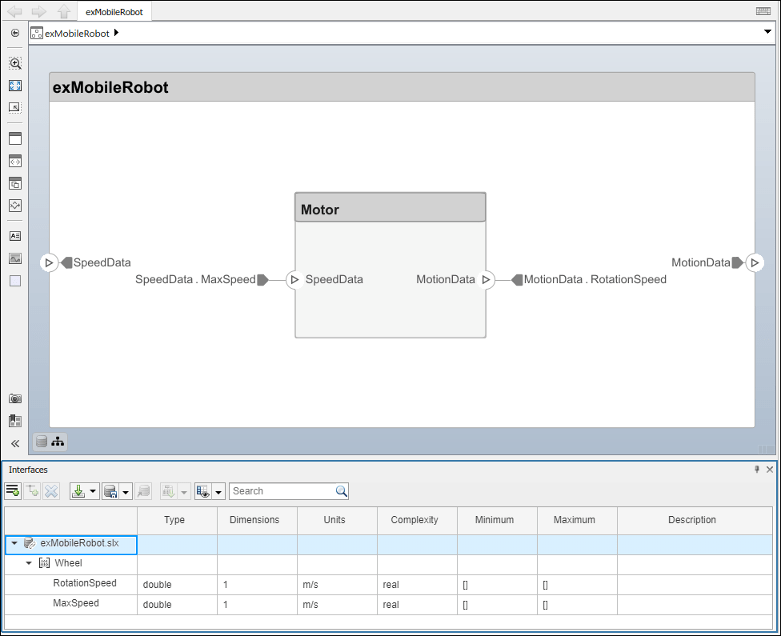Select the RotationSpeed element row
This screenshot has height=636, width=781.
coord(389,584)
